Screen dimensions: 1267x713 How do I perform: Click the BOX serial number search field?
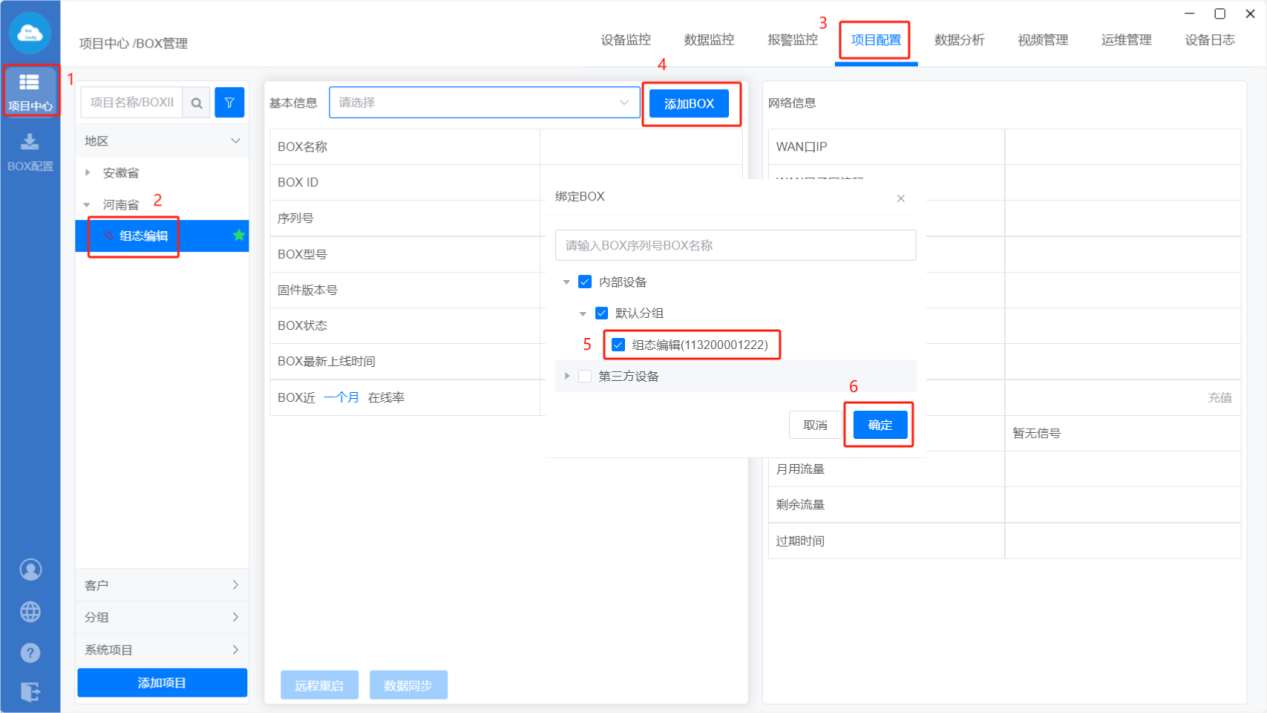pyautogui.click(x=735, y=245)
